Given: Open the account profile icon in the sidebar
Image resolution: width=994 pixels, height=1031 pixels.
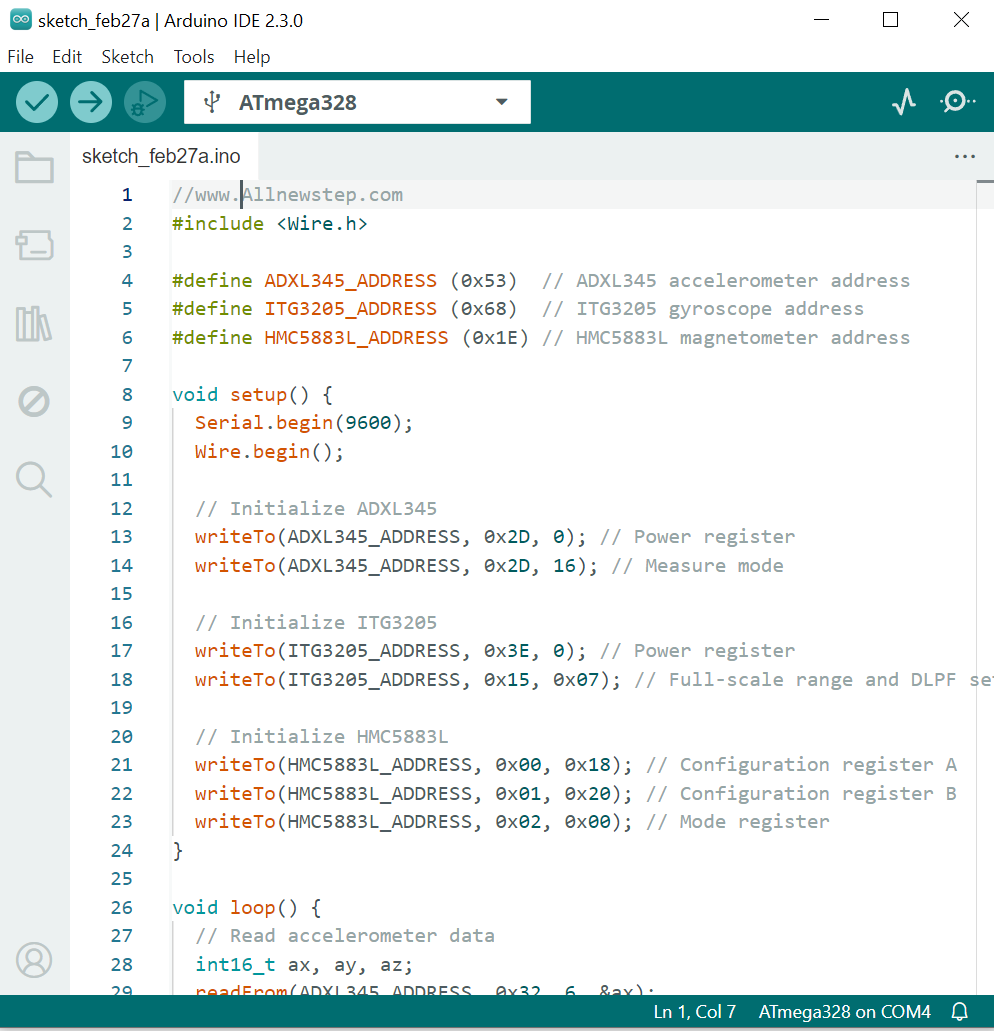Looking at the screenshot, I should pyautogui.click(x=34, y=960).
